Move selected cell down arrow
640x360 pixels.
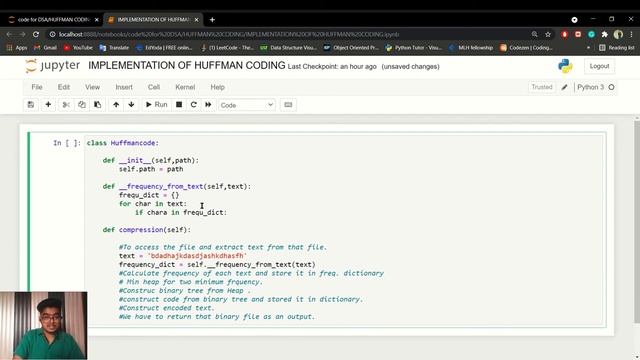pos(131,105)
